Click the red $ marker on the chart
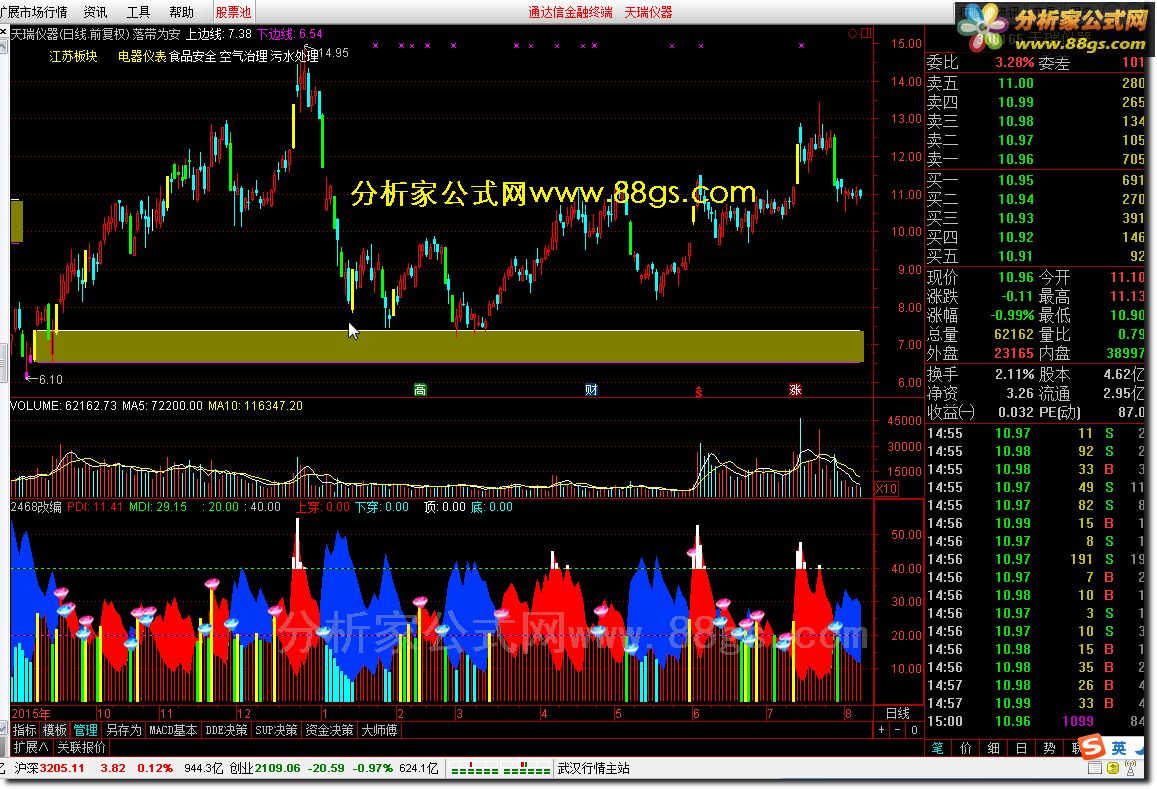The image size is (1157, 789). (698, 391)
